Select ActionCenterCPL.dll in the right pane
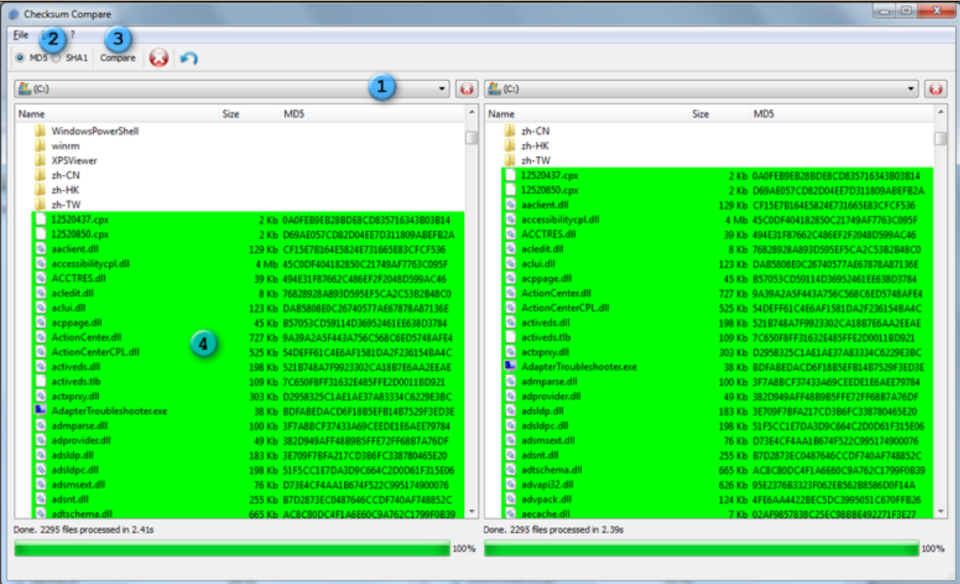 pos(565,308)
